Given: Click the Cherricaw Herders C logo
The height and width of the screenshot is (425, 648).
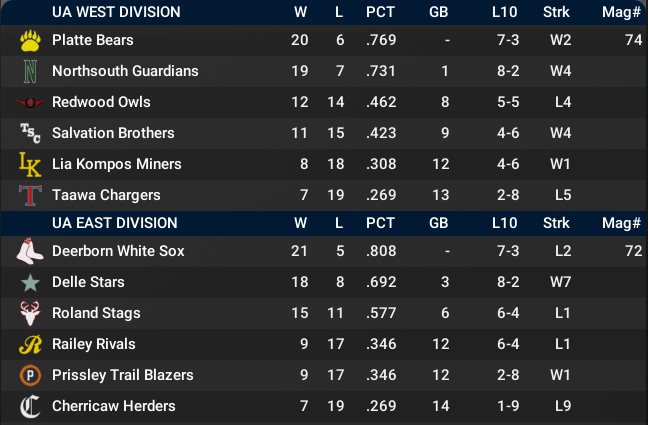Looking at the screenshot, I should pos(30,407).
